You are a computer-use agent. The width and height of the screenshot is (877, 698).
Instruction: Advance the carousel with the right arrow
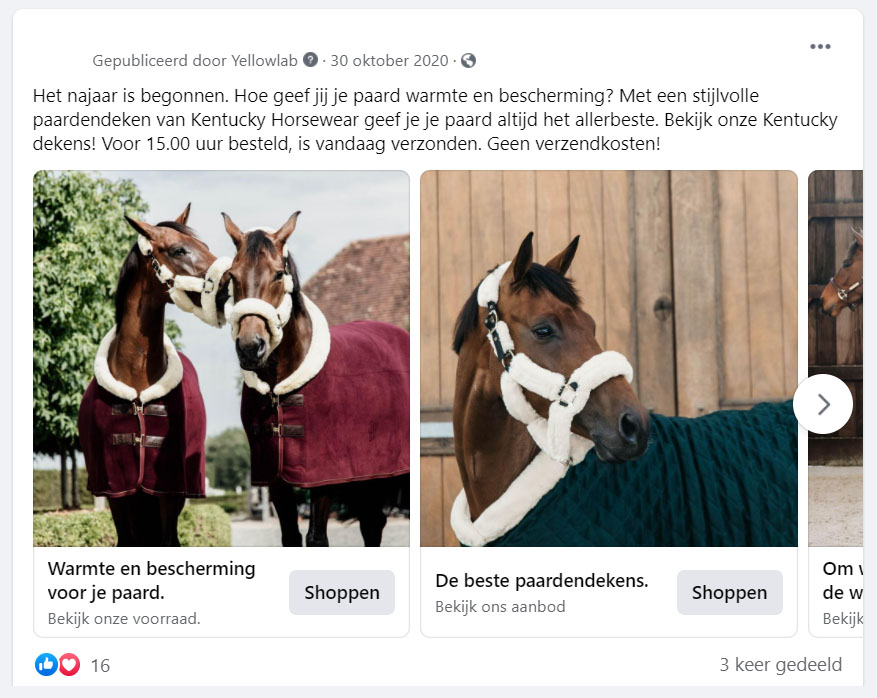click(x=823, y=404)
